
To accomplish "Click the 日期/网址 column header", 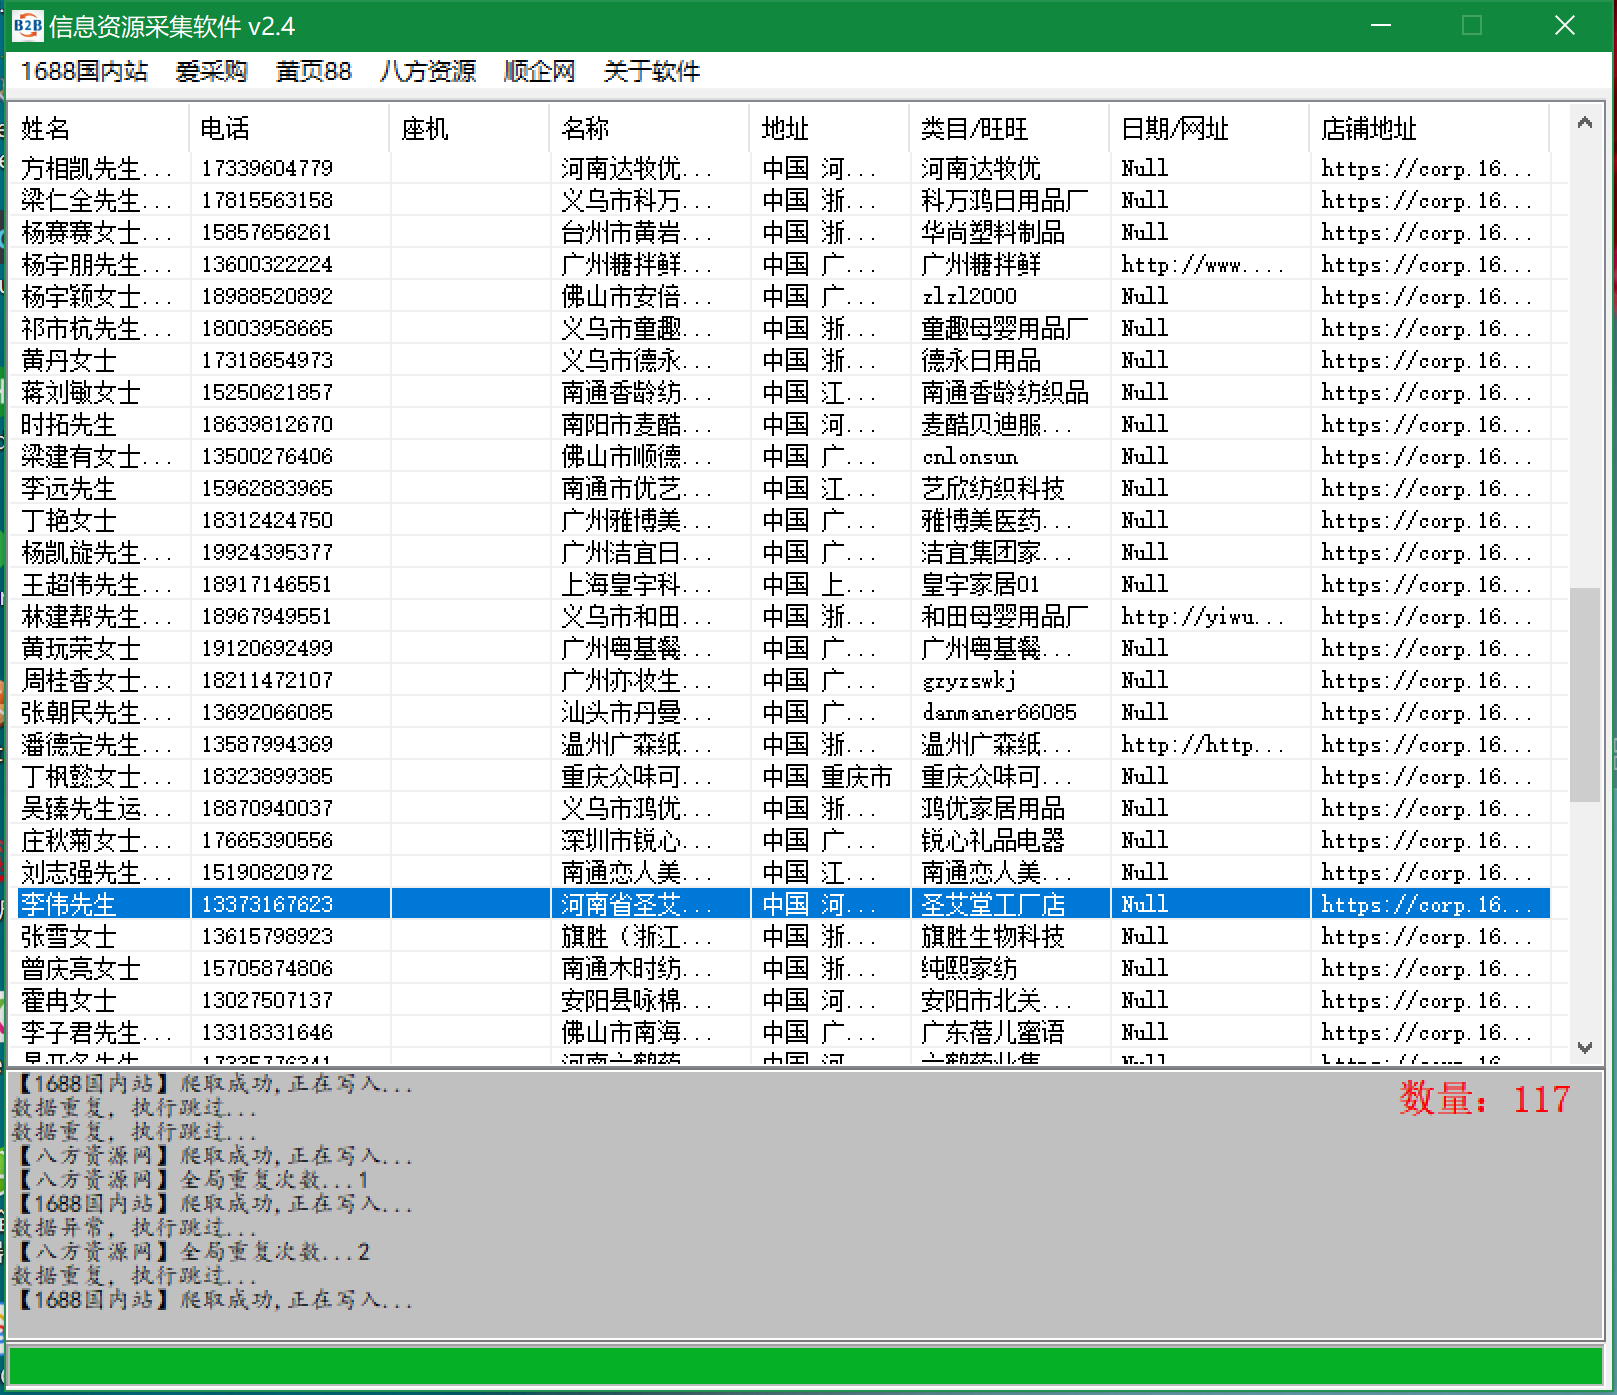I will (1209, 128).
